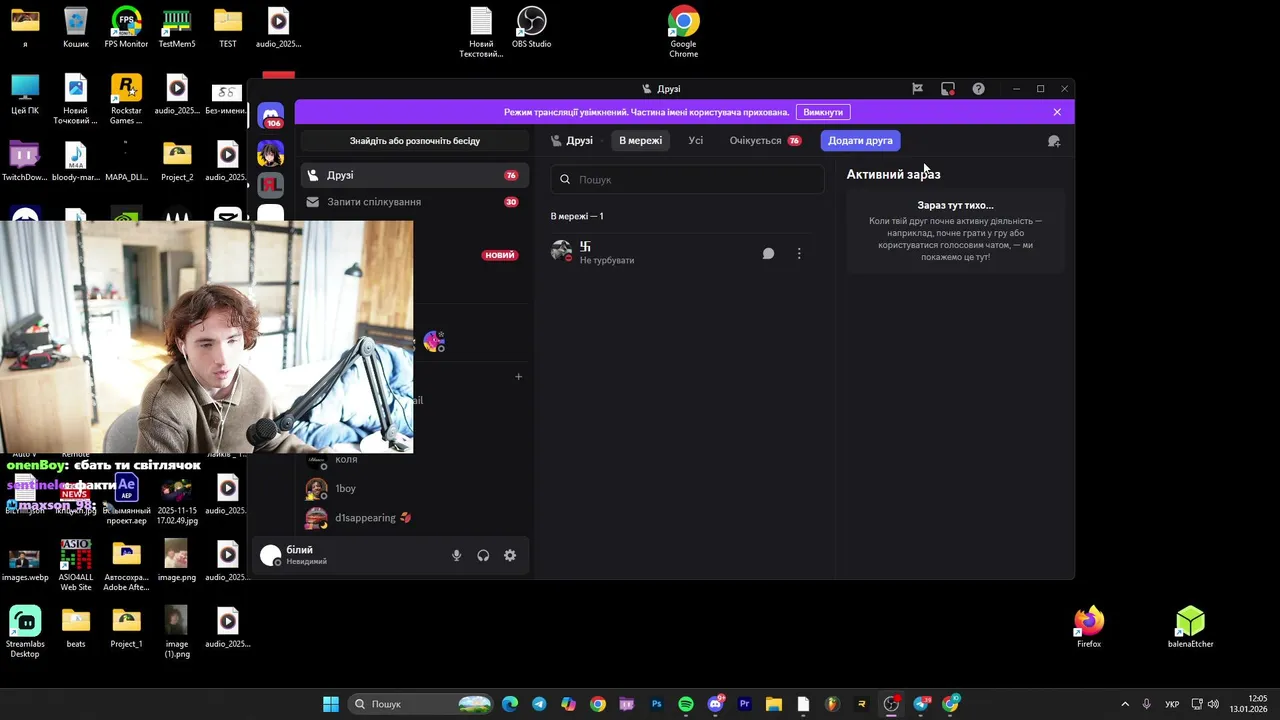The height and width of the screenshot is (720, 1280).
Task: Click the friends search field 'Пошук'
Action: (x=687, y=180)
